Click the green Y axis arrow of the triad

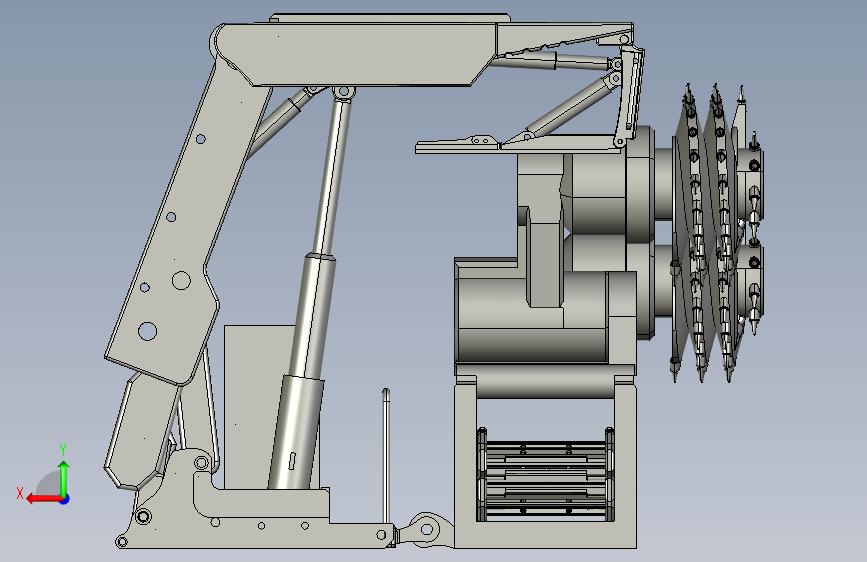click(64, 478)
